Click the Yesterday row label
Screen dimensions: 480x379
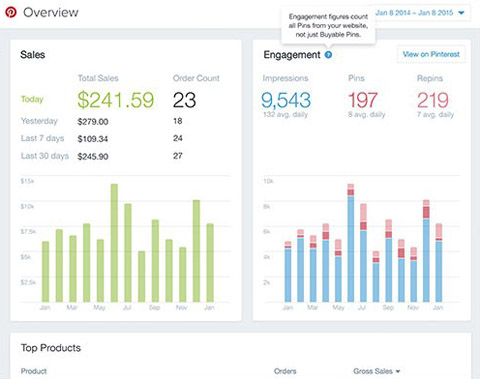(39, 121)
